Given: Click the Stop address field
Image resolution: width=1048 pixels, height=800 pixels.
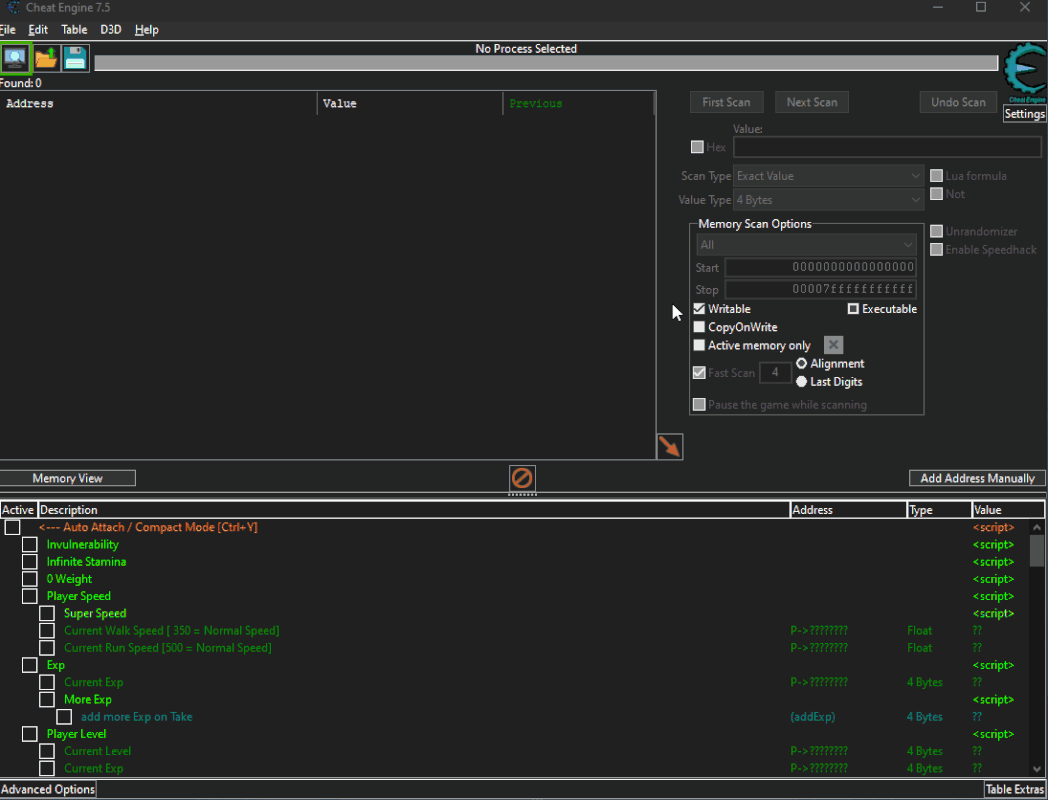Looking at the screenshot, I should tap(821, 289).
